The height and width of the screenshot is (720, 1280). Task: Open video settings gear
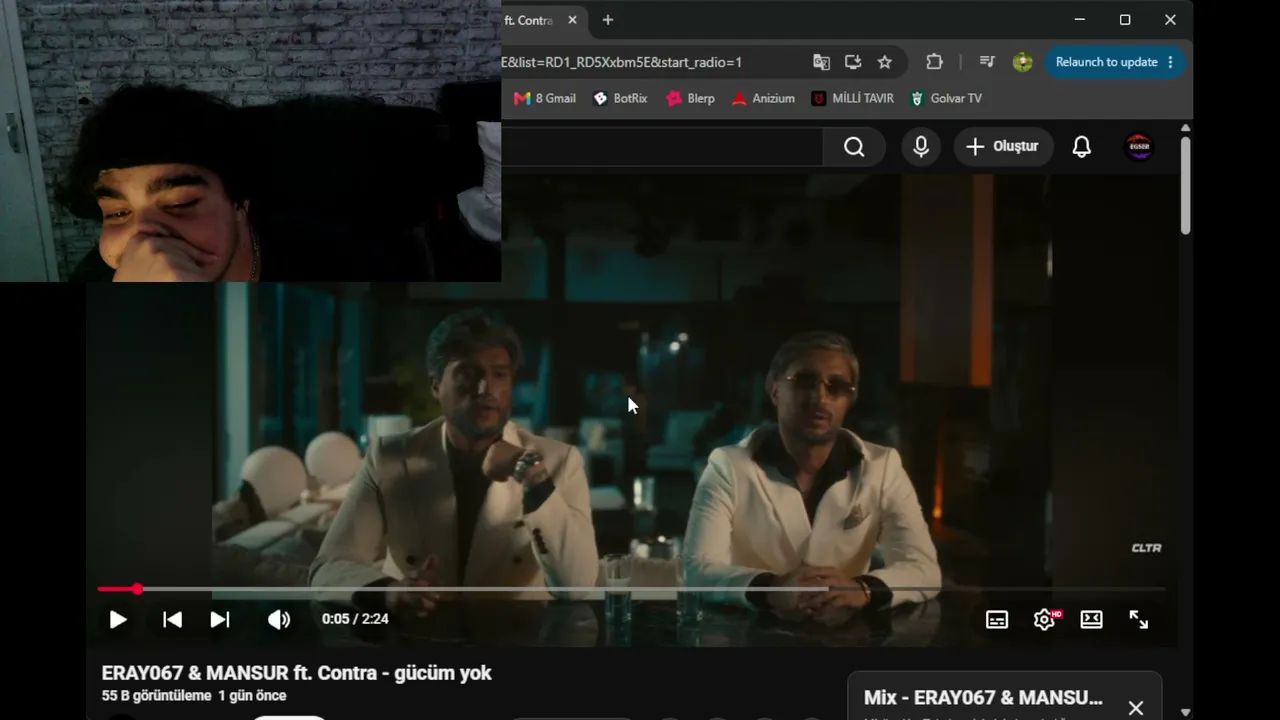[1045, 619]
